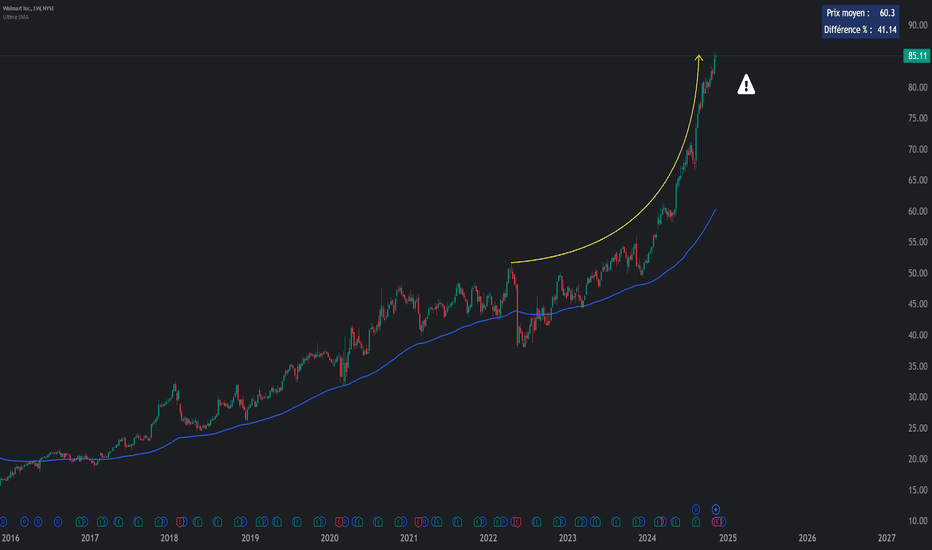The image size is (932, 550).
Task: Click the 10.00 price axis label
Action: point(918,520)
